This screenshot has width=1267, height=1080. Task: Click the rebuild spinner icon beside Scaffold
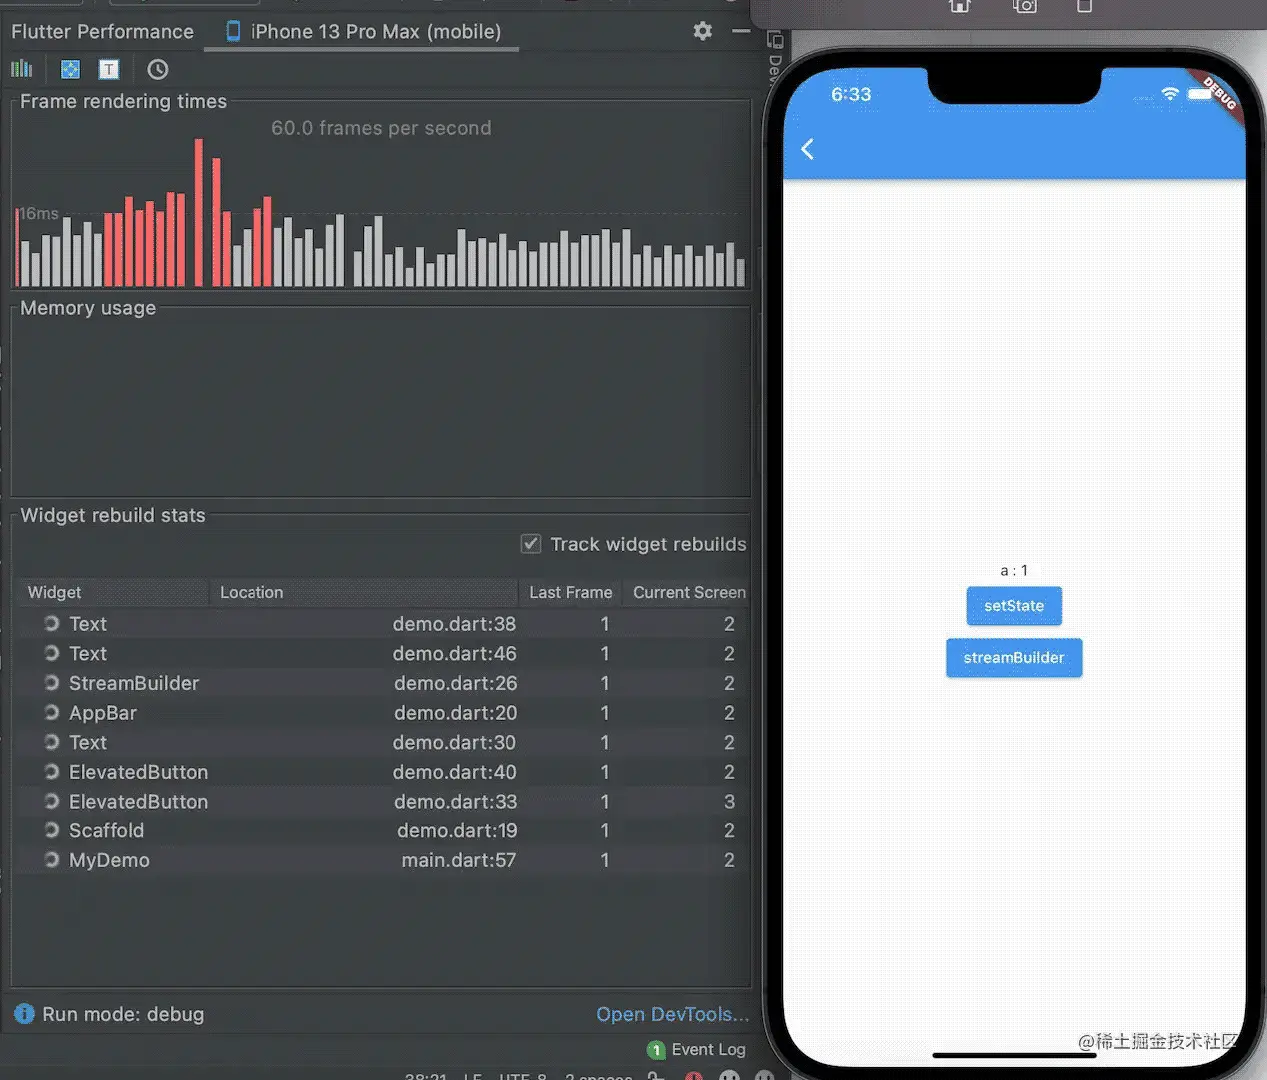coord(52,830)
